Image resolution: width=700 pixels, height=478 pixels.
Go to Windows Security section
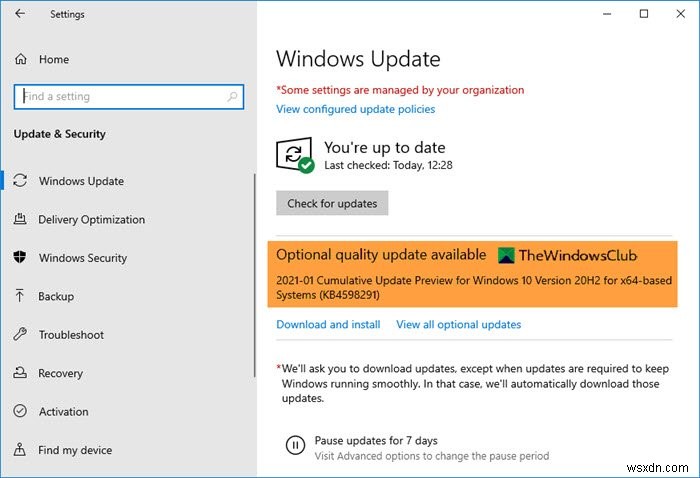[83, 258]
